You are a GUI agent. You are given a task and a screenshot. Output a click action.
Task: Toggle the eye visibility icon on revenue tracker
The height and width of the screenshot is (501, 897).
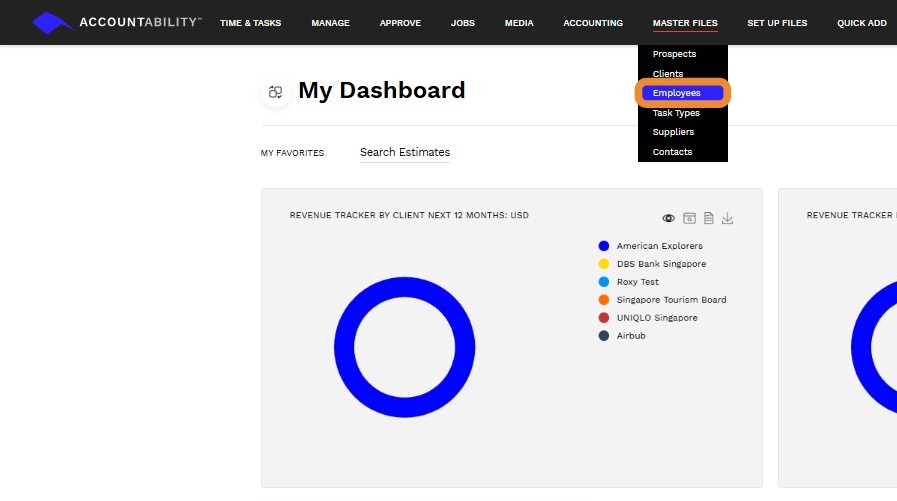point(668,218)
